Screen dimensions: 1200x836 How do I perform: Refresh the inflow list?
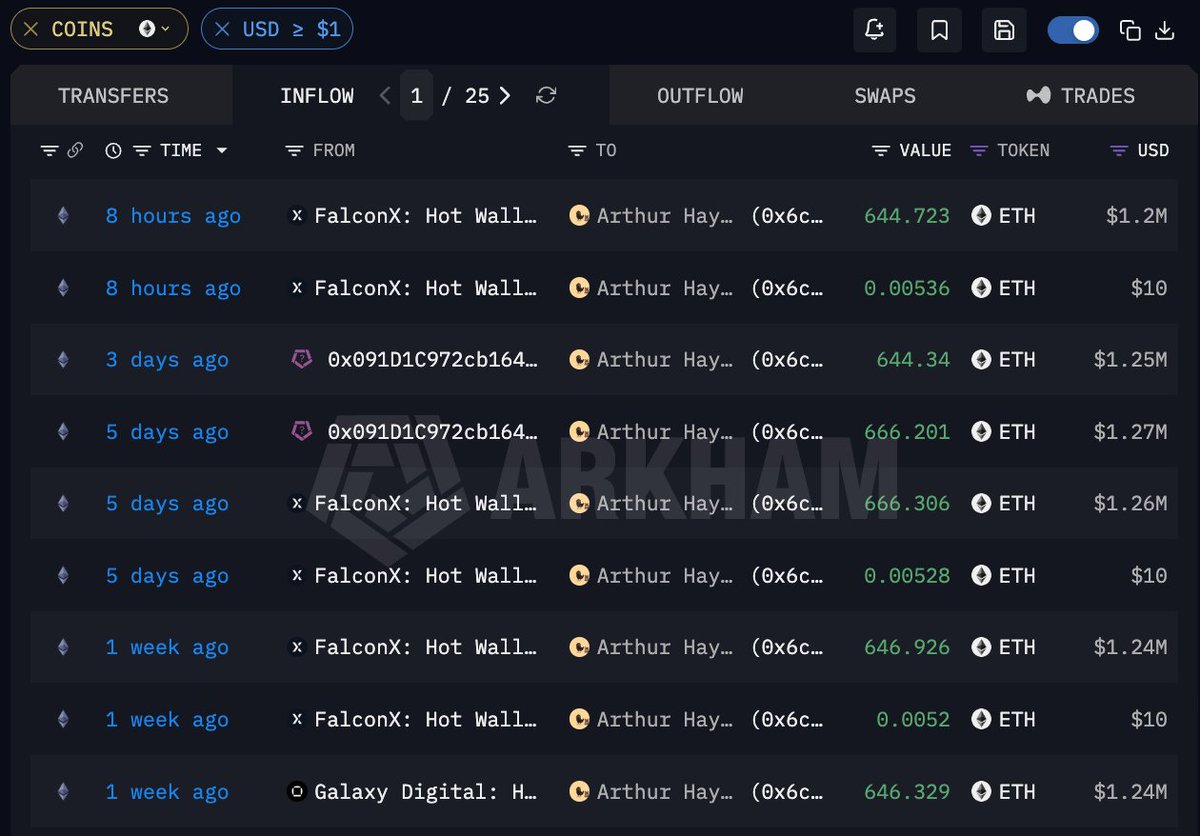[x=546, y=96]
